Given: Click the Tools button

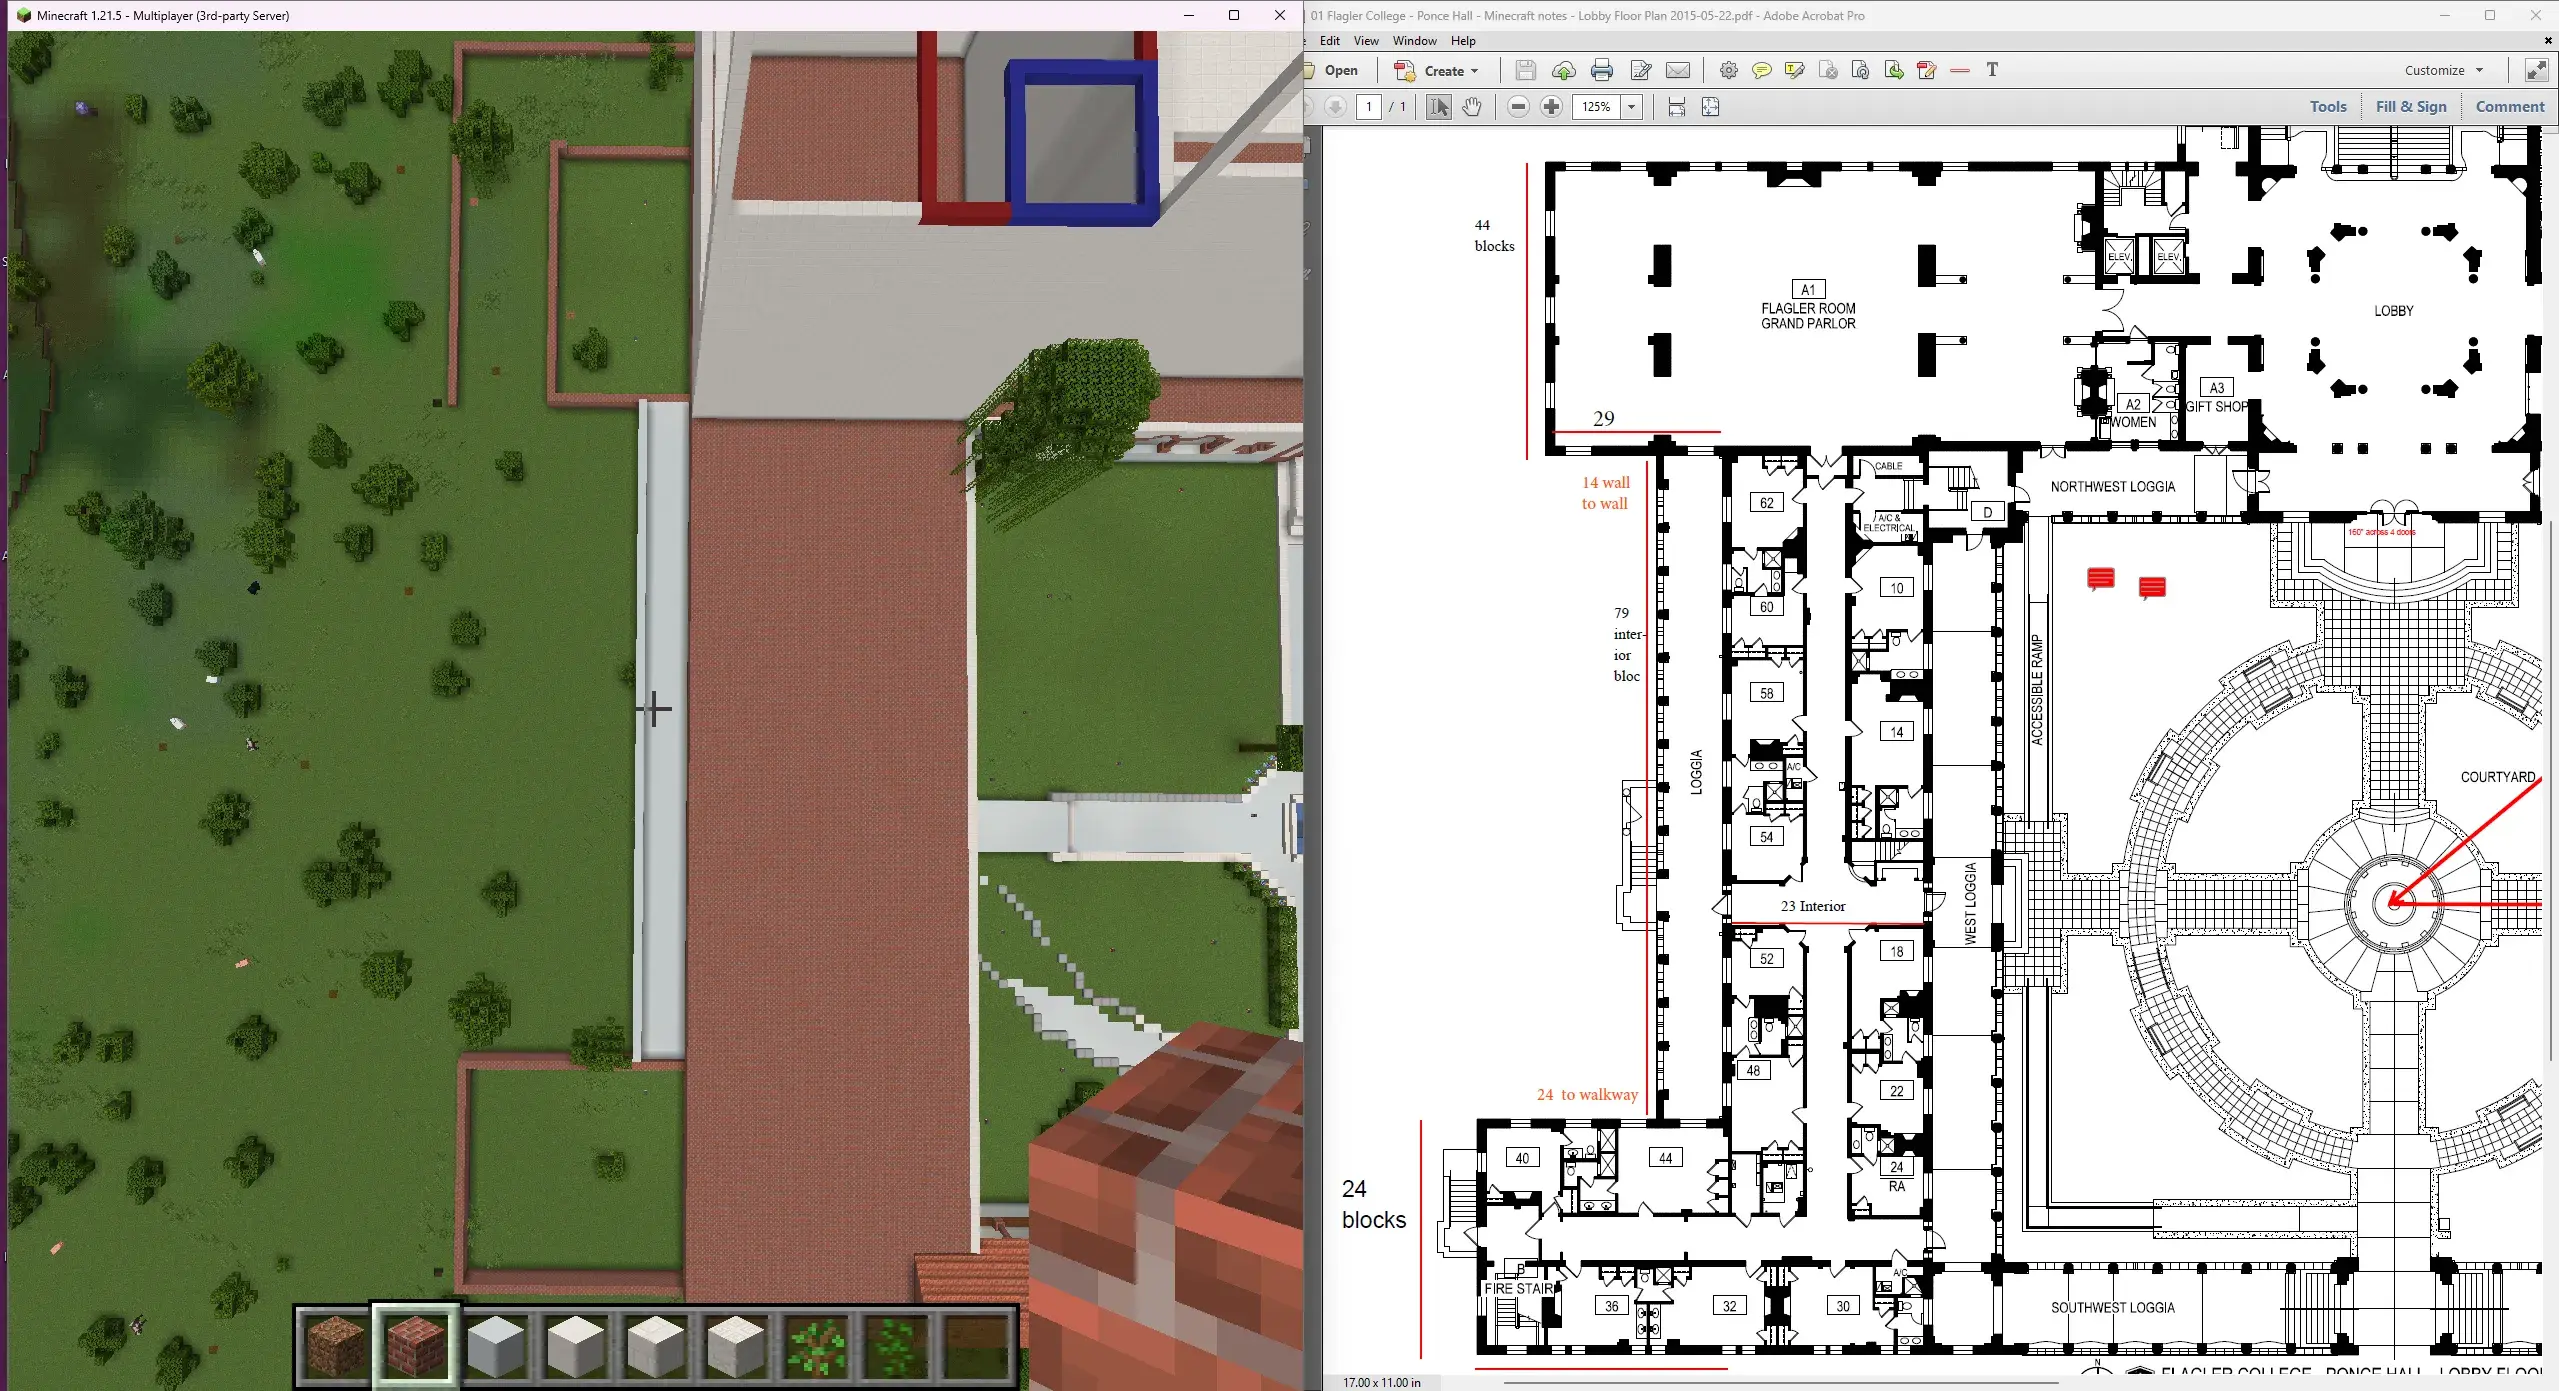Looking at the screenshot, I should point(2327,106).
